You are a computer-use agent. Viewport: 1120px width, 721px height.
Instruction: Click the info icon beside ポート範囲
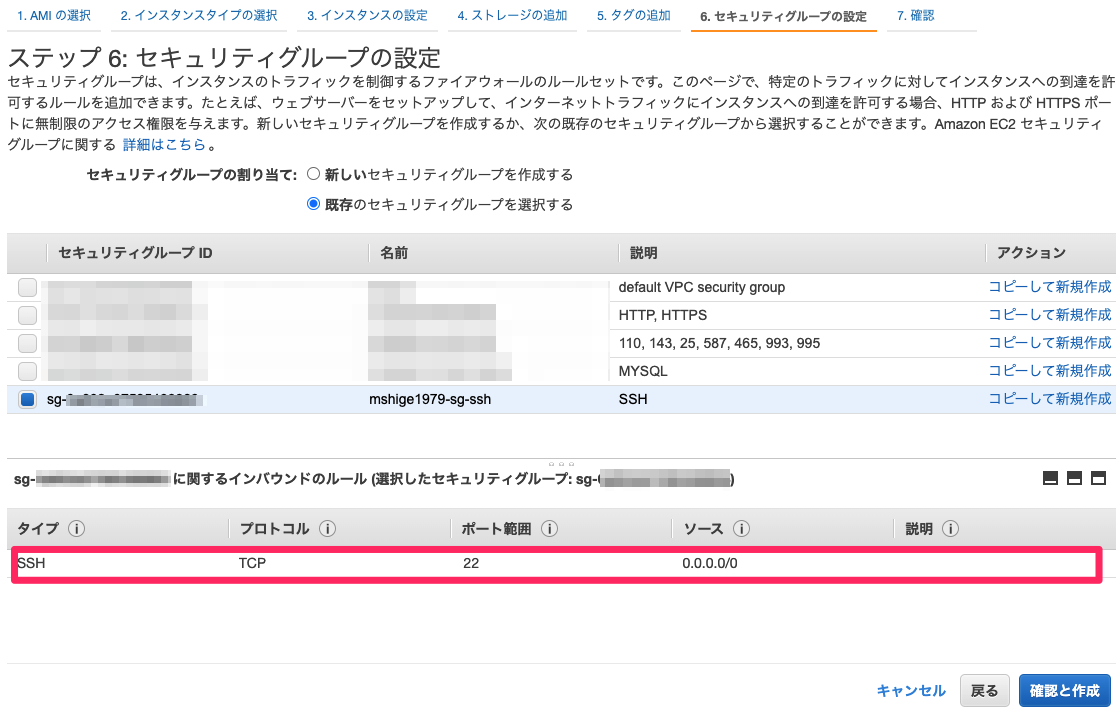click(548, 529)
